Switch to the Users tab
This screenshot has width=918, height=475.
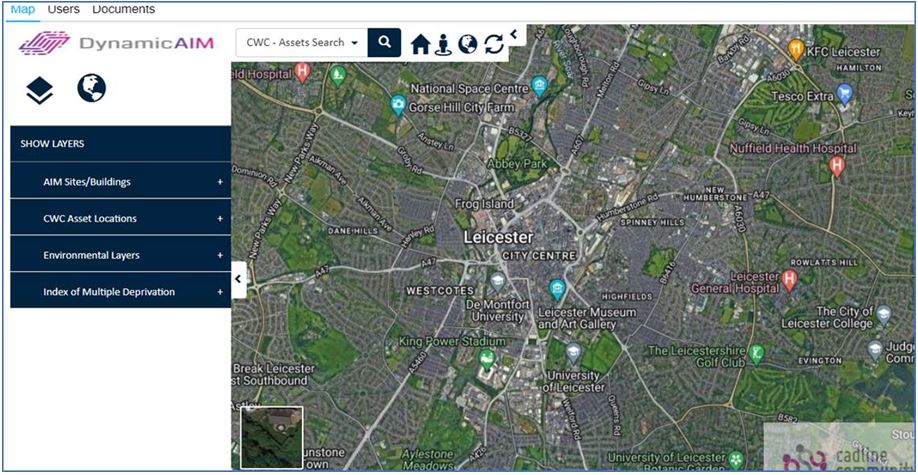point(63,9)
